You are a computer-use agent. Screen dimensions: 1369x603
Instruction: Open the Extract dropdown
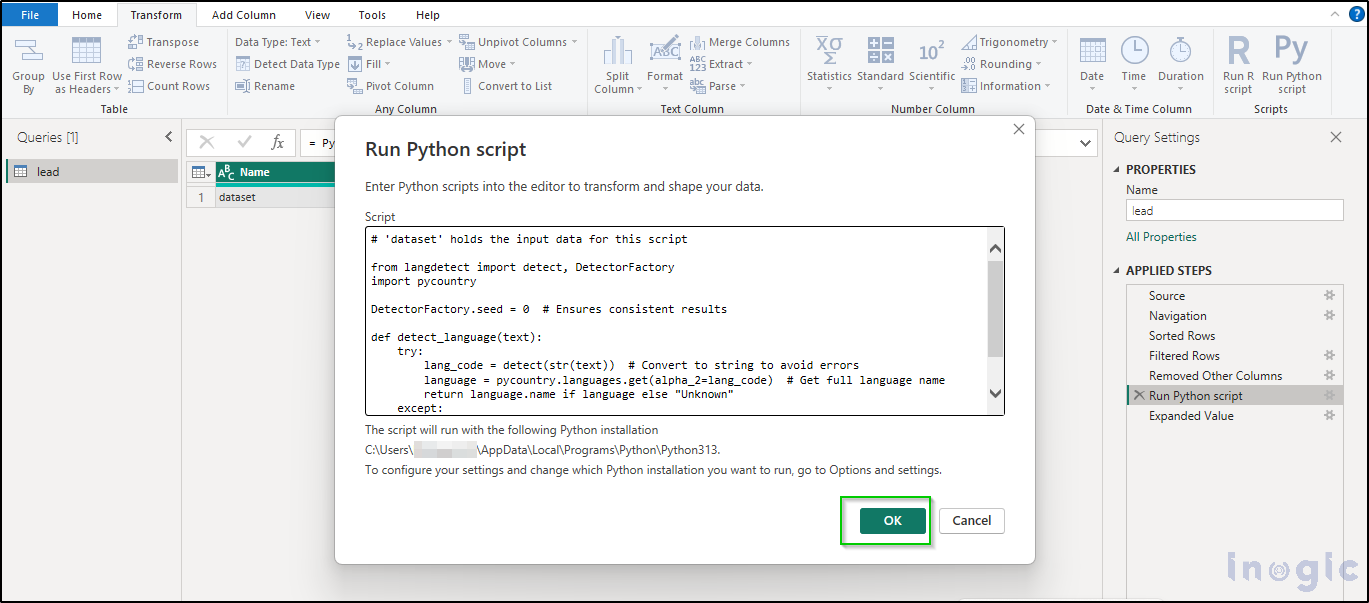[721, 64]
